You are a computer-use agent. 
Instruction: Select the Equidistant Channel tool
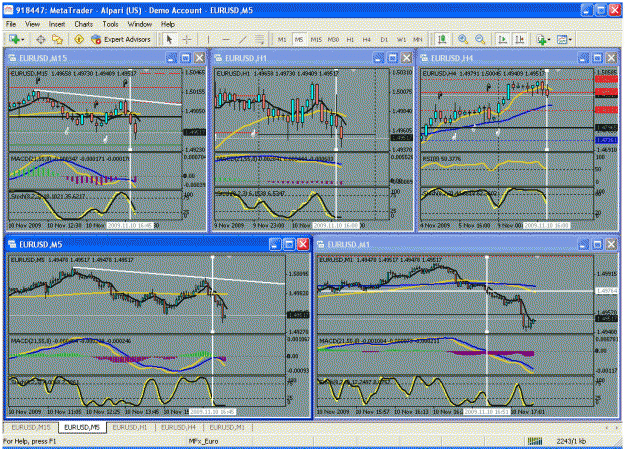(259, 39)
